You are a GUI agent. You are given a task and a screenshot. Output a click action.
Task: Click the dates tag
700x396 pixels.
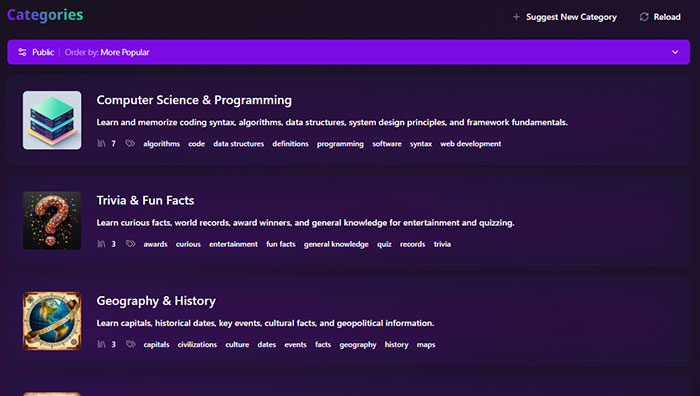(267, 345)
